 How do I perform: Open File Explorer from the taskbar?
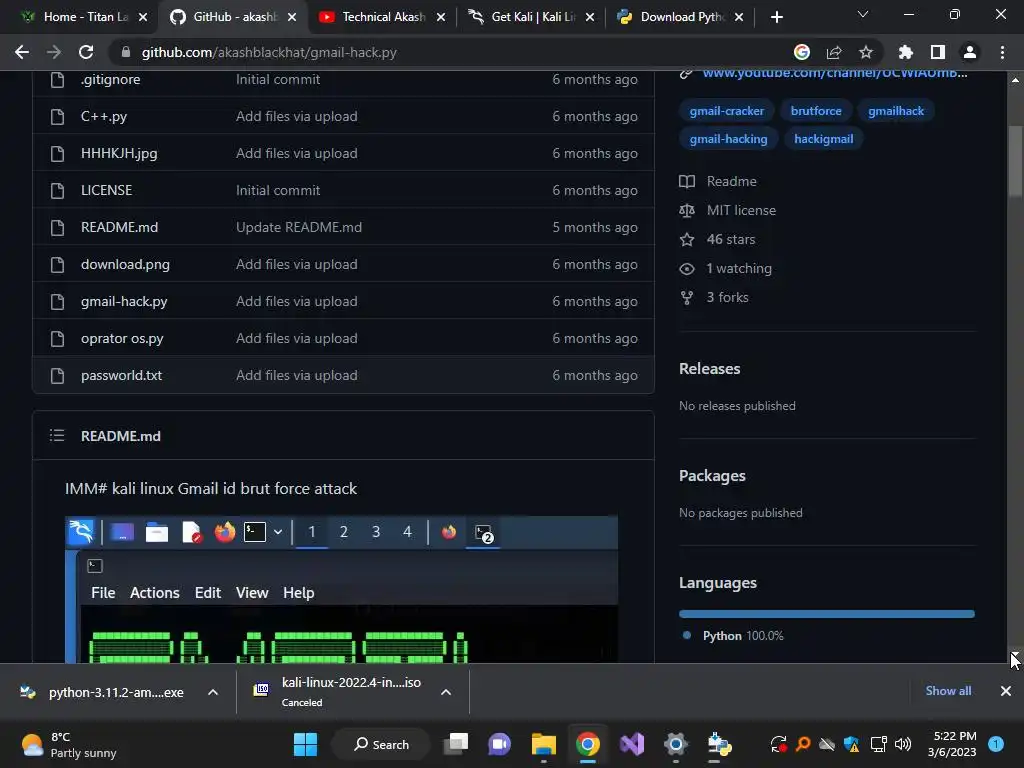click(543, 744)
